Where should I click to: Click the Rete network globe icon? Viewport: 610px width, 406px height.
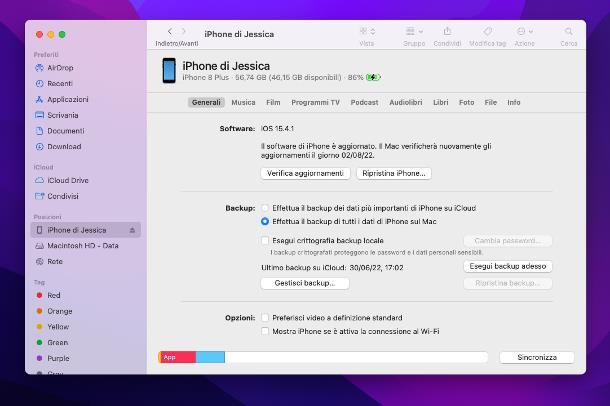[x=39, y=261]
